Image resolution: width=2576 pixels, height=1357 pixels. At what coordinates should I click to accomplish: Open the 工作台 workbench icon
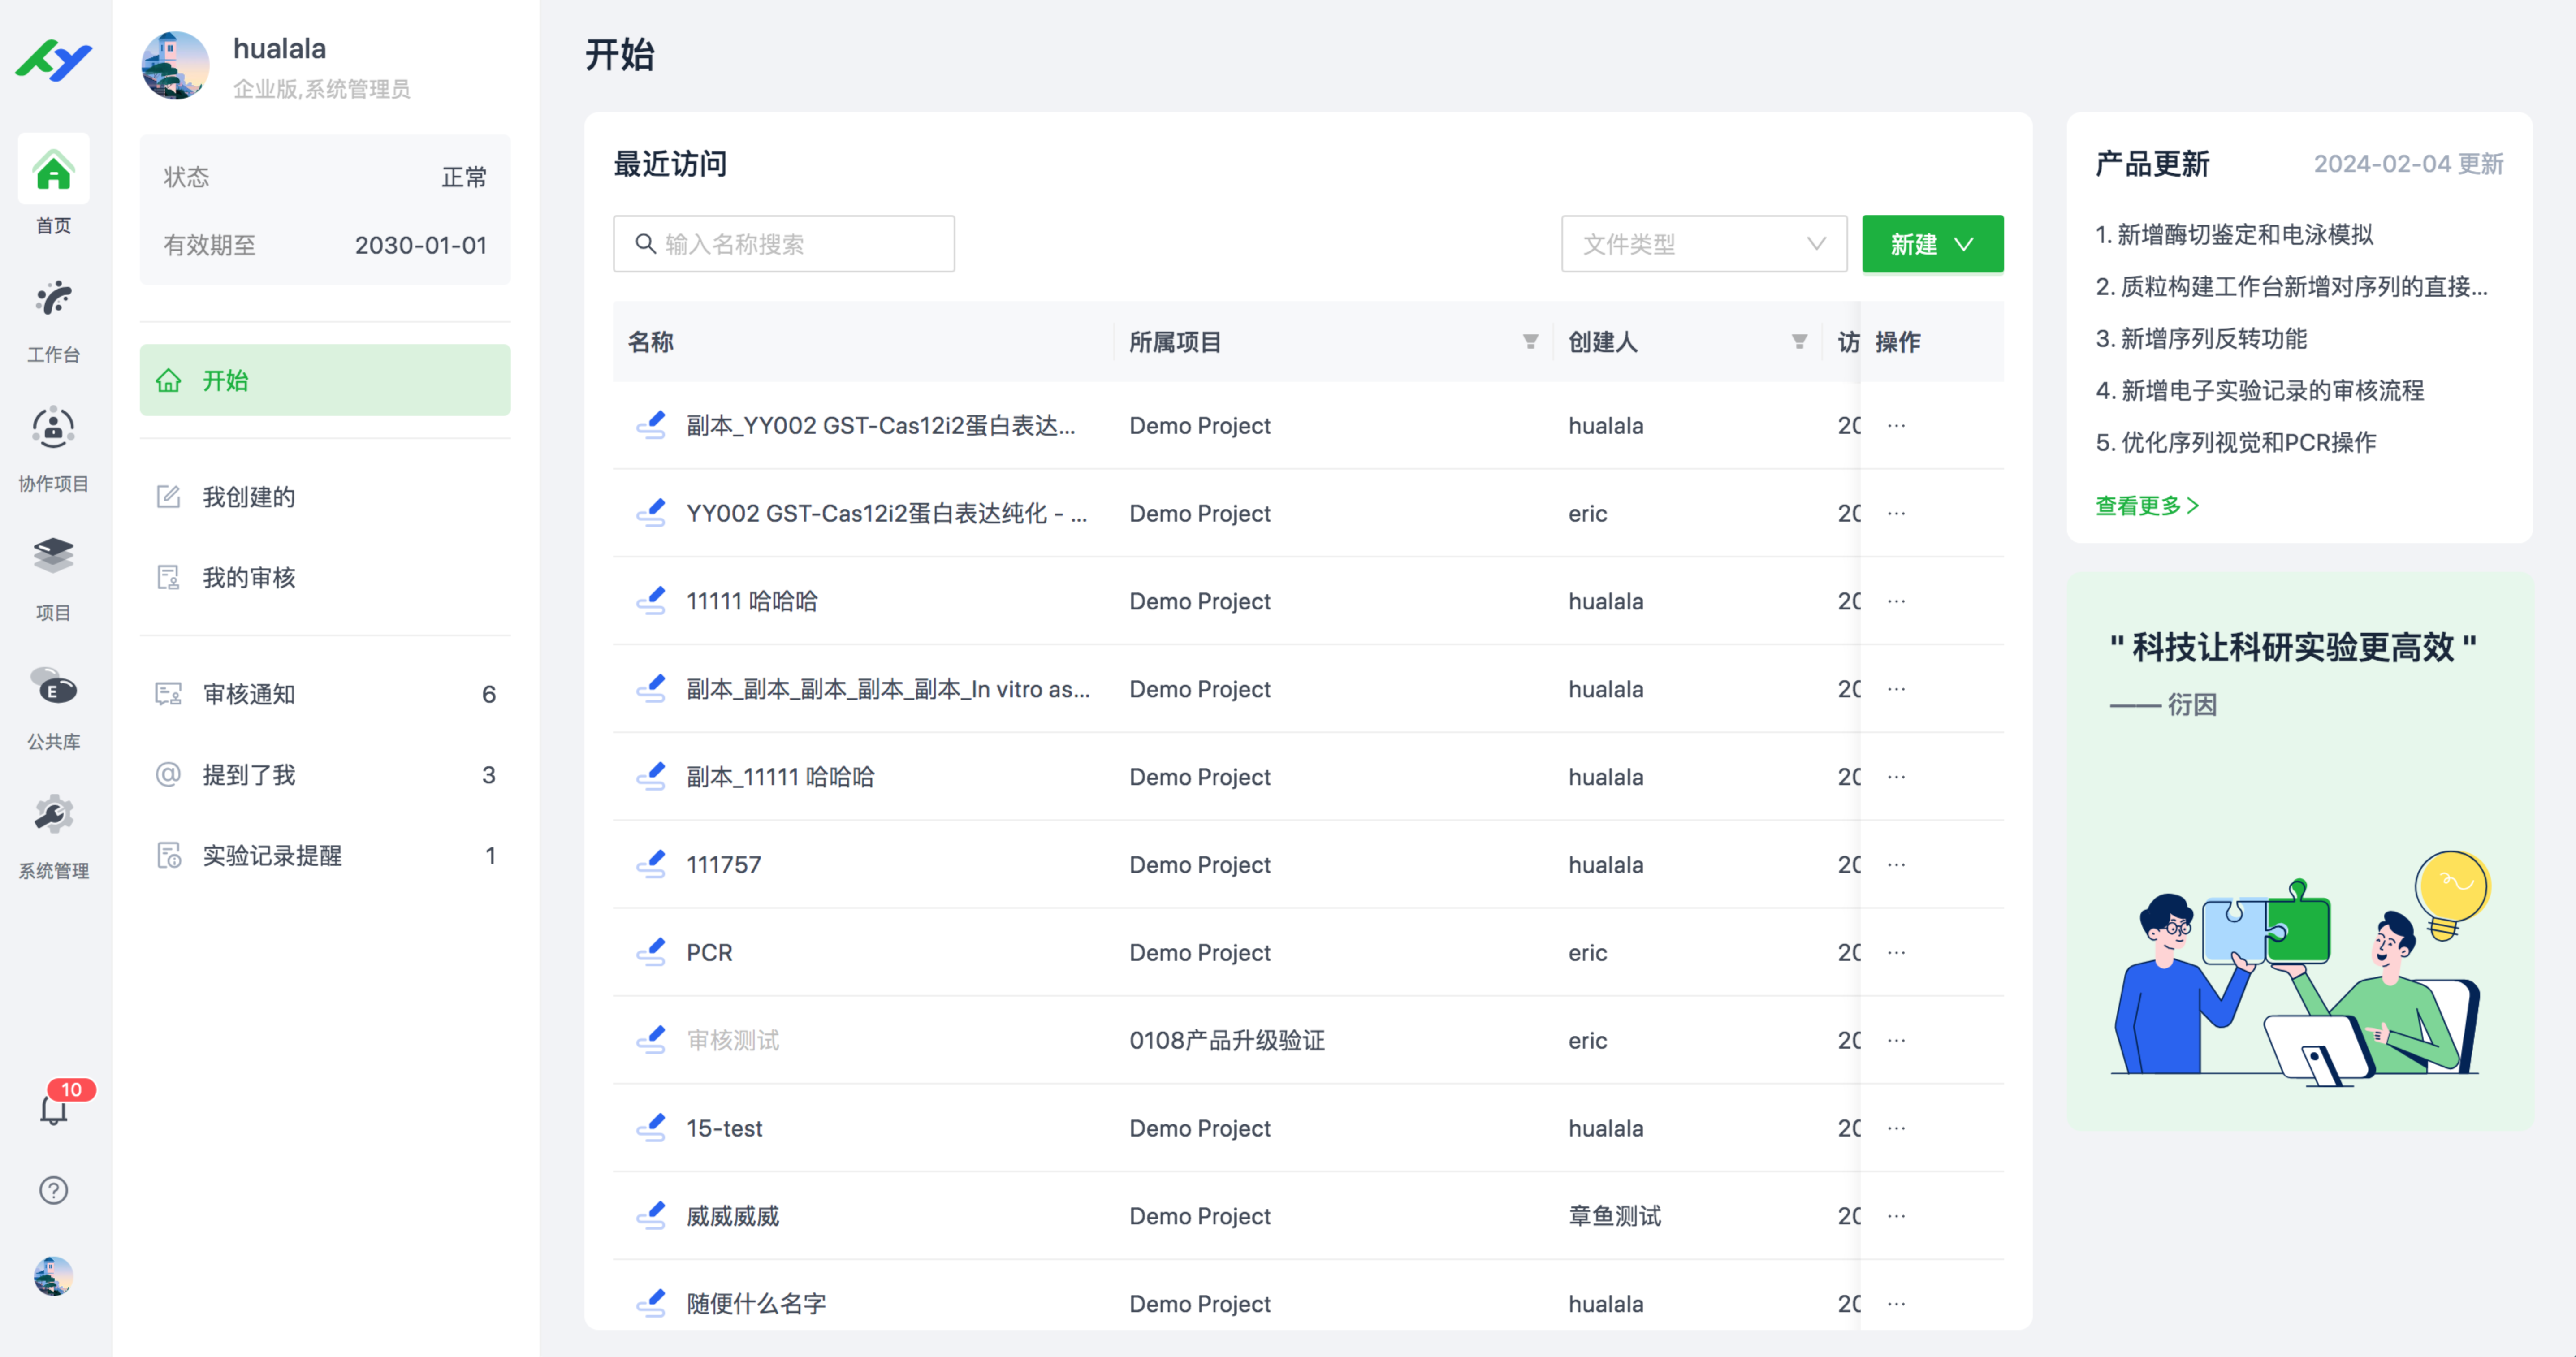coord(53,300)
